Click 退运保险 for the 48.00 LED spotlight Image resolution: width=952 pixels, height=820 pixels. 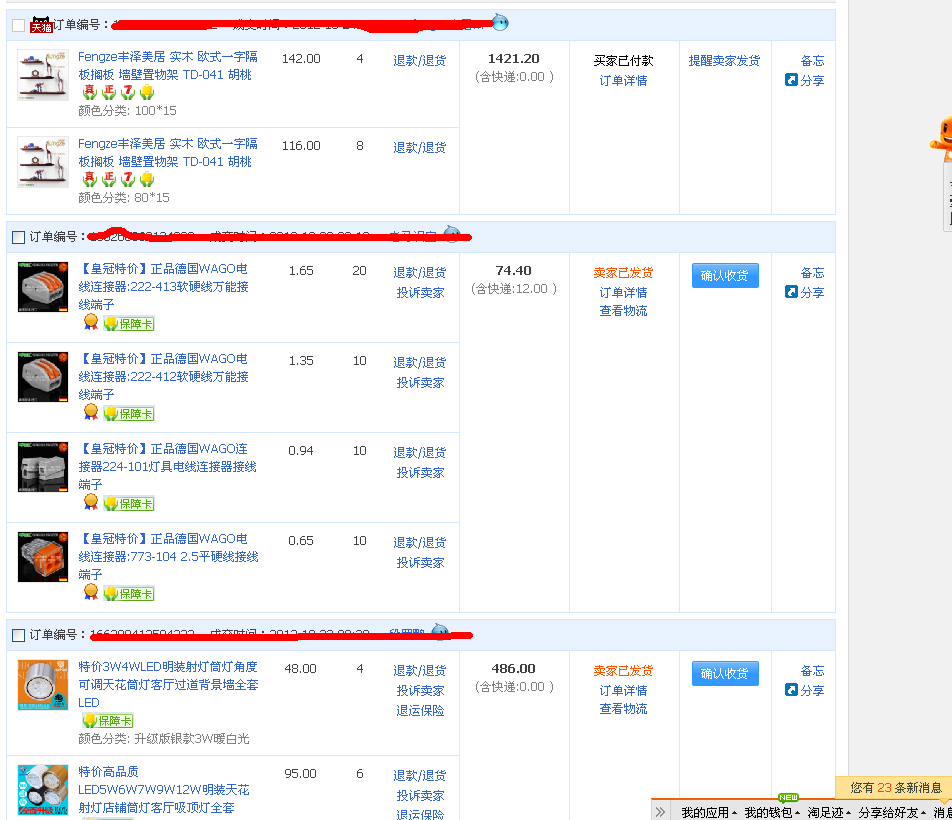[420, 710]
